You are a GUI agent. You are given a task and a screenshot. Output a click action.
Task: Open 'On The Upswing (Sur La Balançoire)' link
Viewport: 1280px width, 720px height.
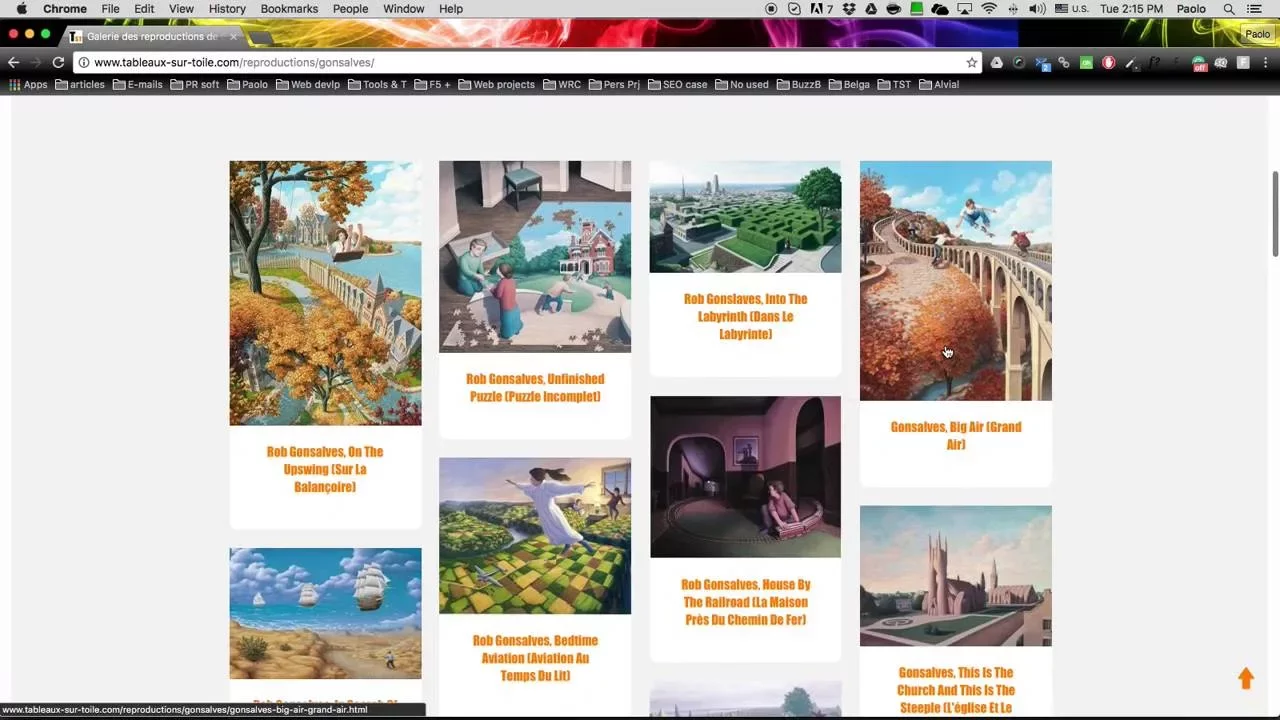pos(325,469)
